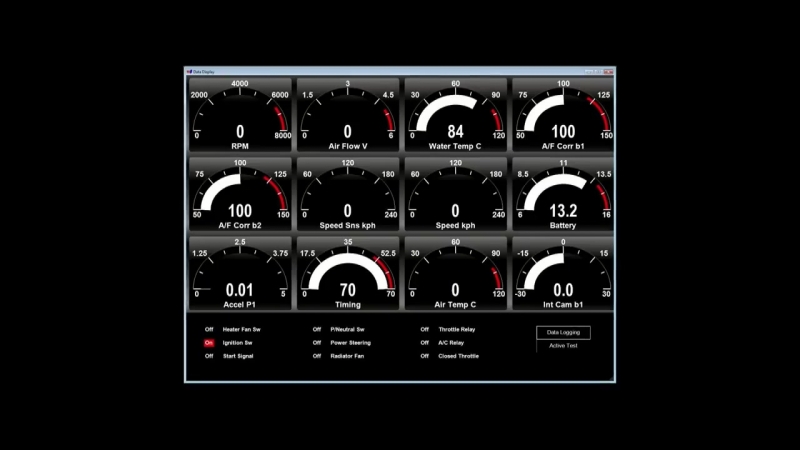
Task: Click the Water Temp C gauge
Action: click(x=455, y=114)
